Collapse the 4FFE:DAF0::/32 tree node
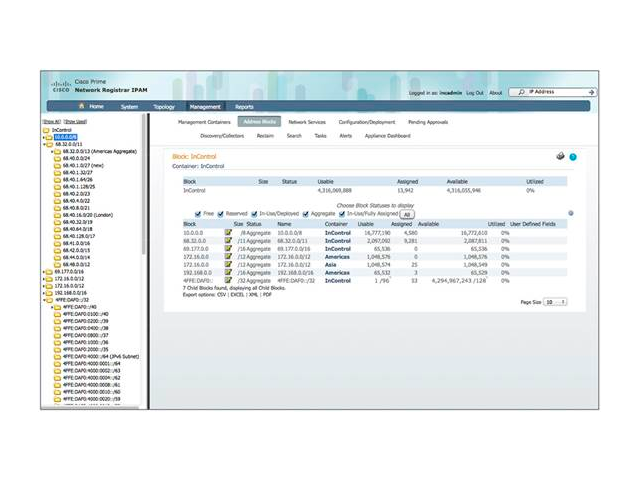The image size is (640, 480). click(43, 298)
